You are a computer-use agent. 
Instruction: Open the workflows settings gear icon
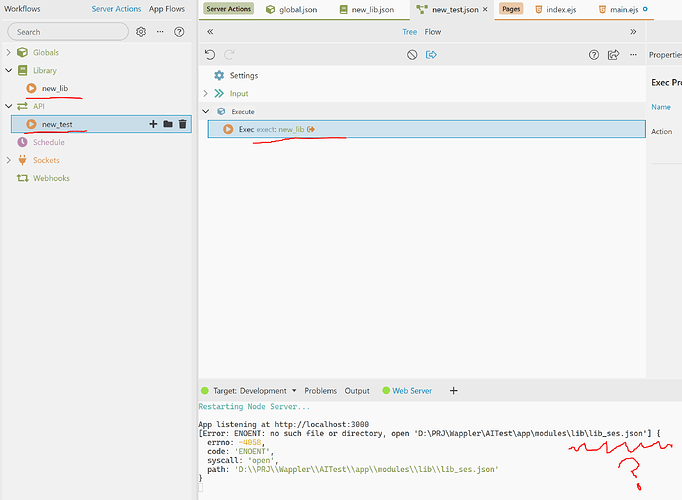141,32
